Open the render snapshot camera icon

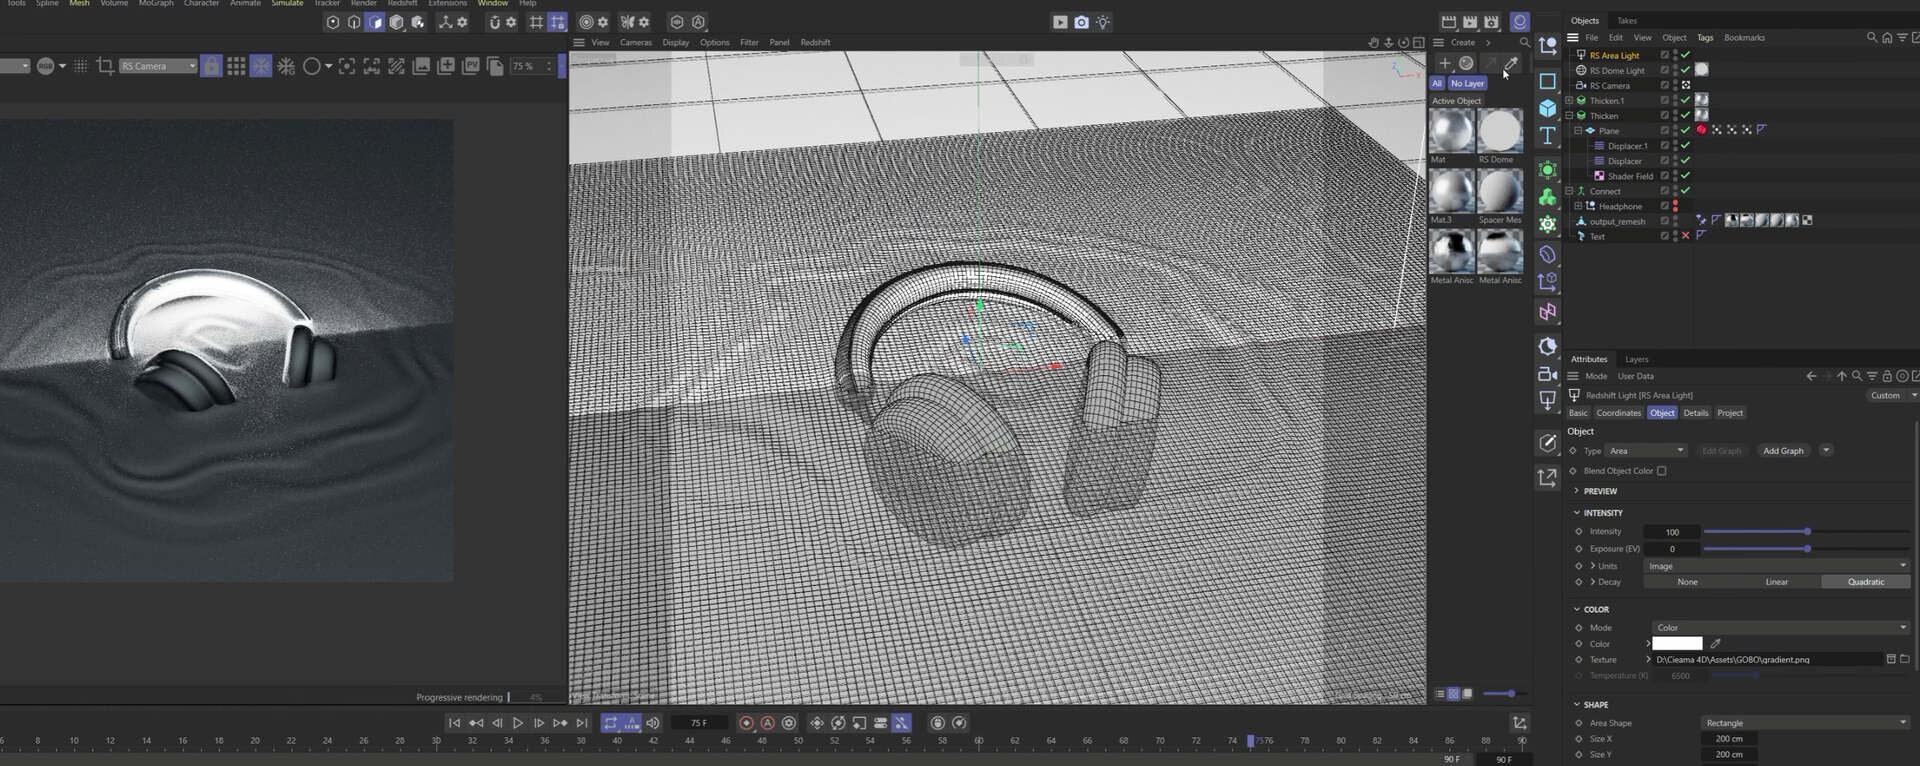click(1081, 22)
